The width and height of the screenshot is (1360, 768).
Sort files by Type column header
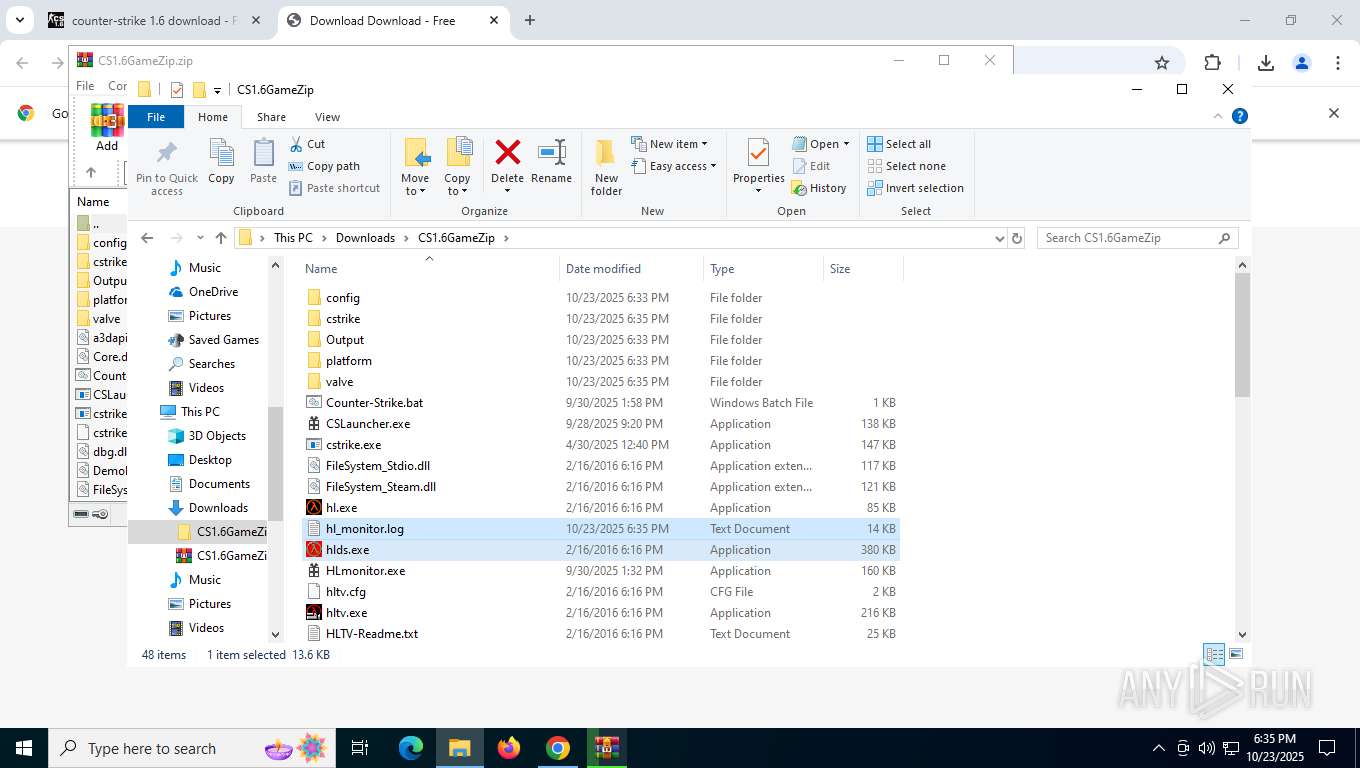[763, 268]
